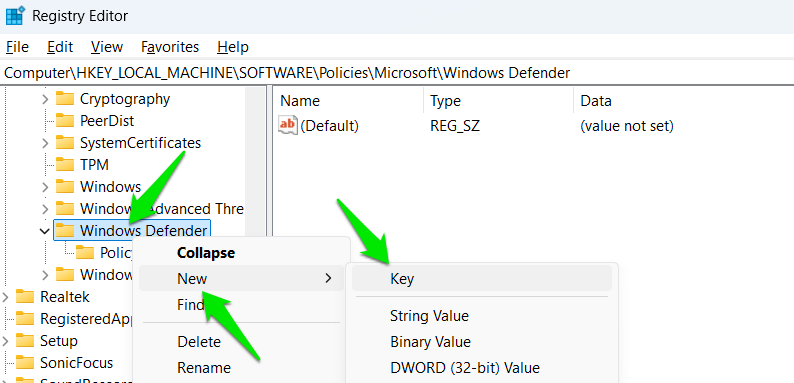This screenshot has width=794, height=383.
Task: Choose Rename in the context menu
Action: 243,368
